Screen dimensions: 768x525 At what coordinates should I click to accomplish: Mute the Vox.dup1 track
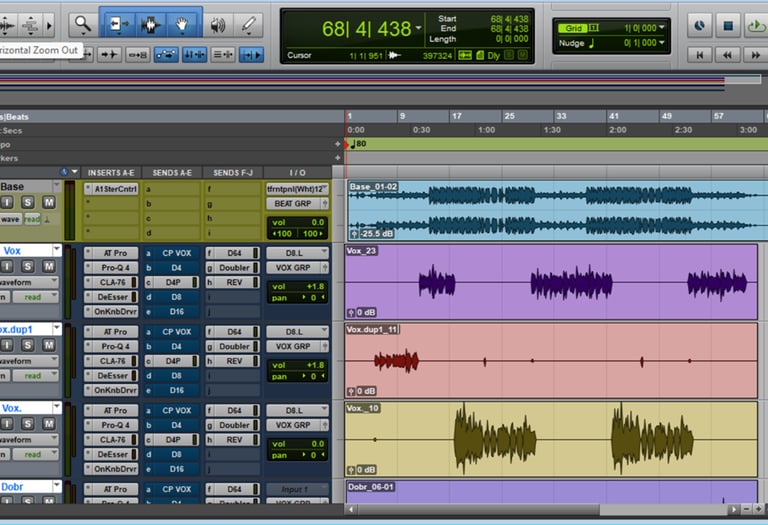click(48, 345)
